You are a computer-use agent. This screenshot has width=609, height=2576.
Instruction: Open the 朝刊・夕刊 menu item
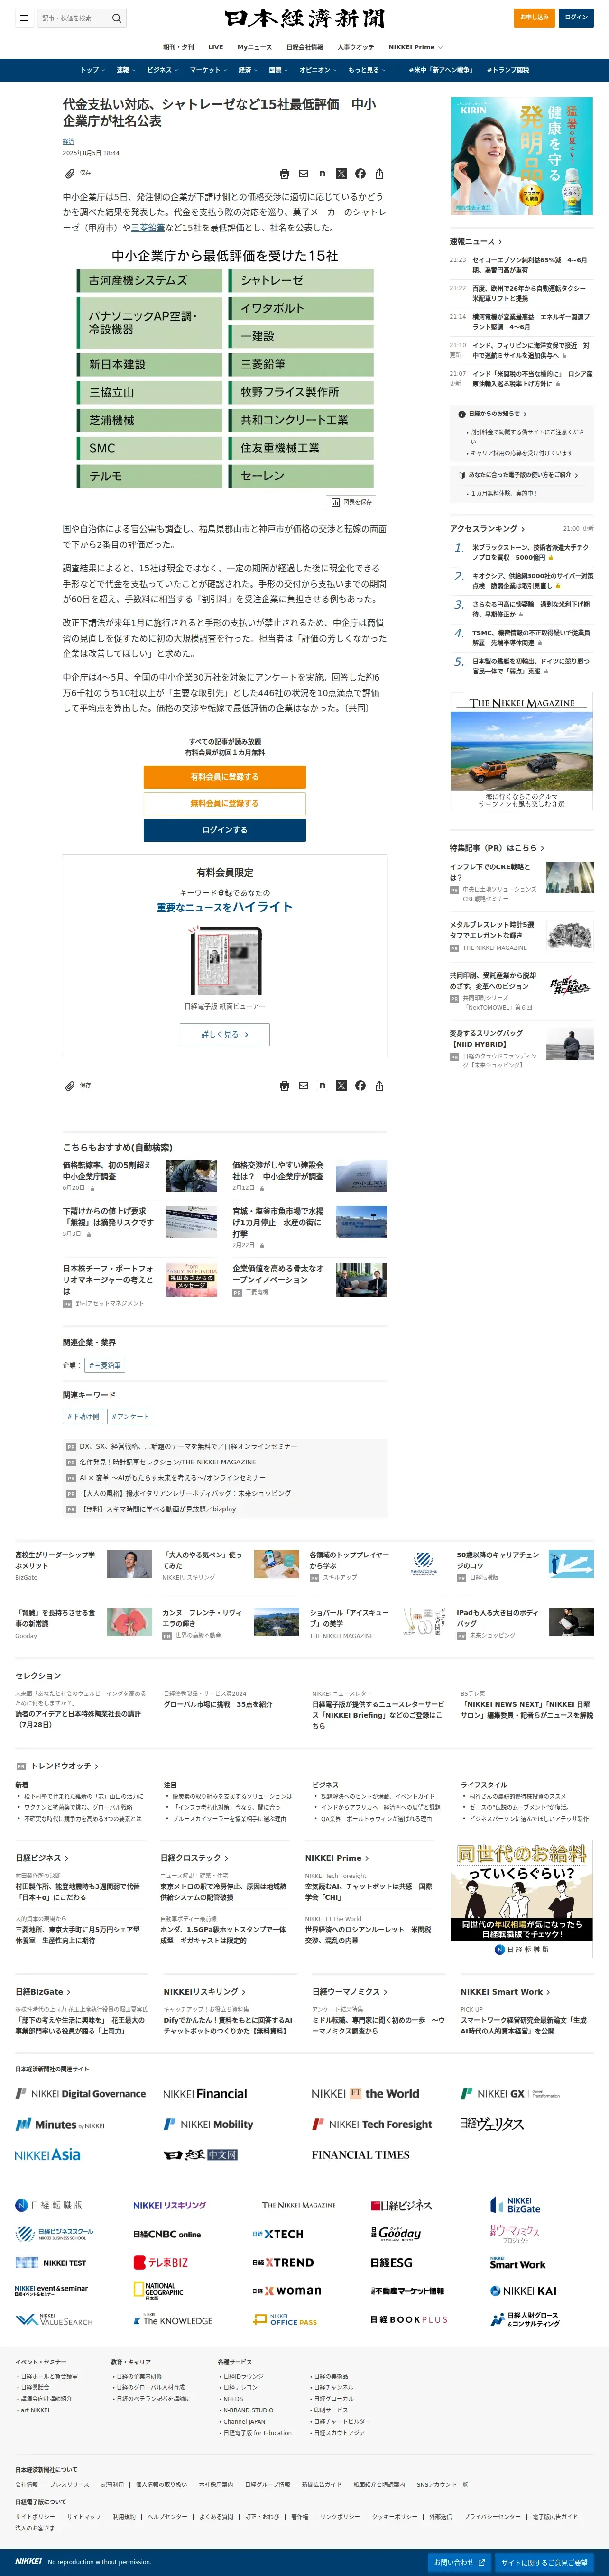tap(178, 47)
